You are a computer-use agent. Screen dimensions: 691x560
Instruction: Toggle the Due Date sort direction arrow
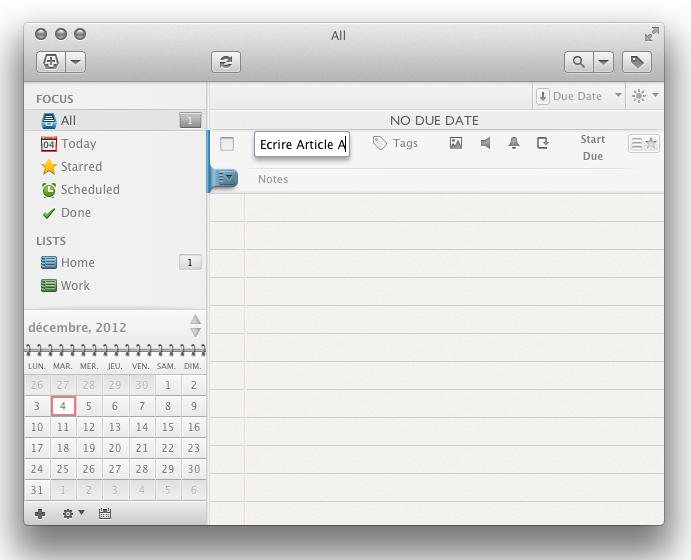coord(543,96)
